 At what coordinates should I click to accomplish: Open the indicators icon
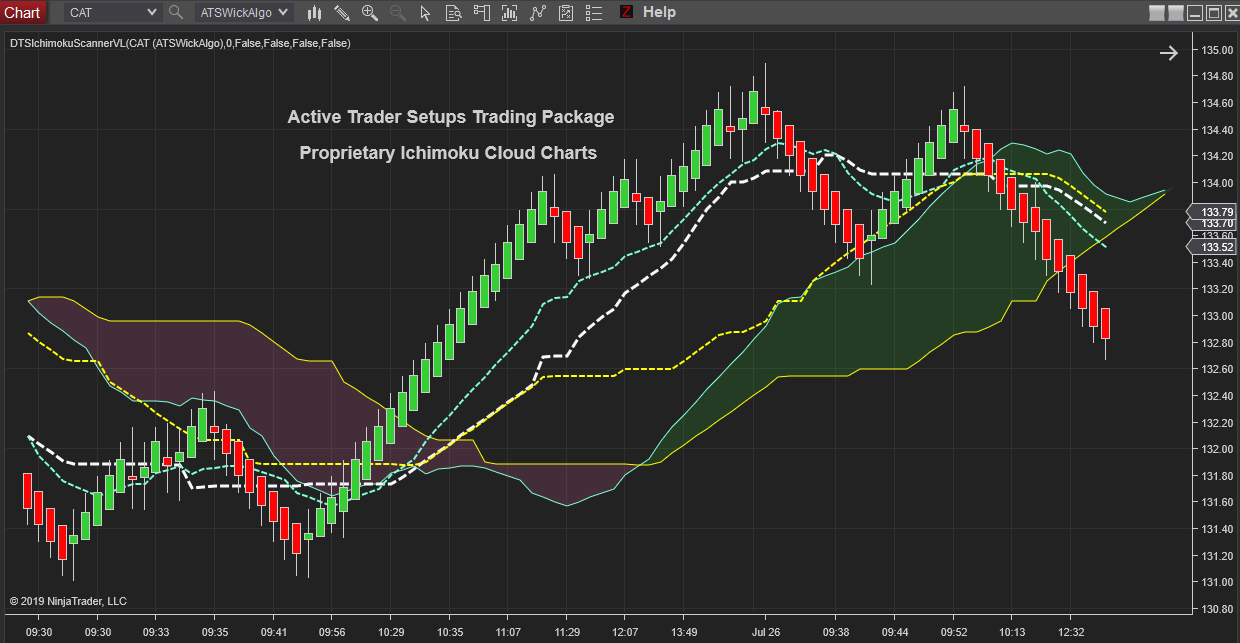click(x=510, y=13)
